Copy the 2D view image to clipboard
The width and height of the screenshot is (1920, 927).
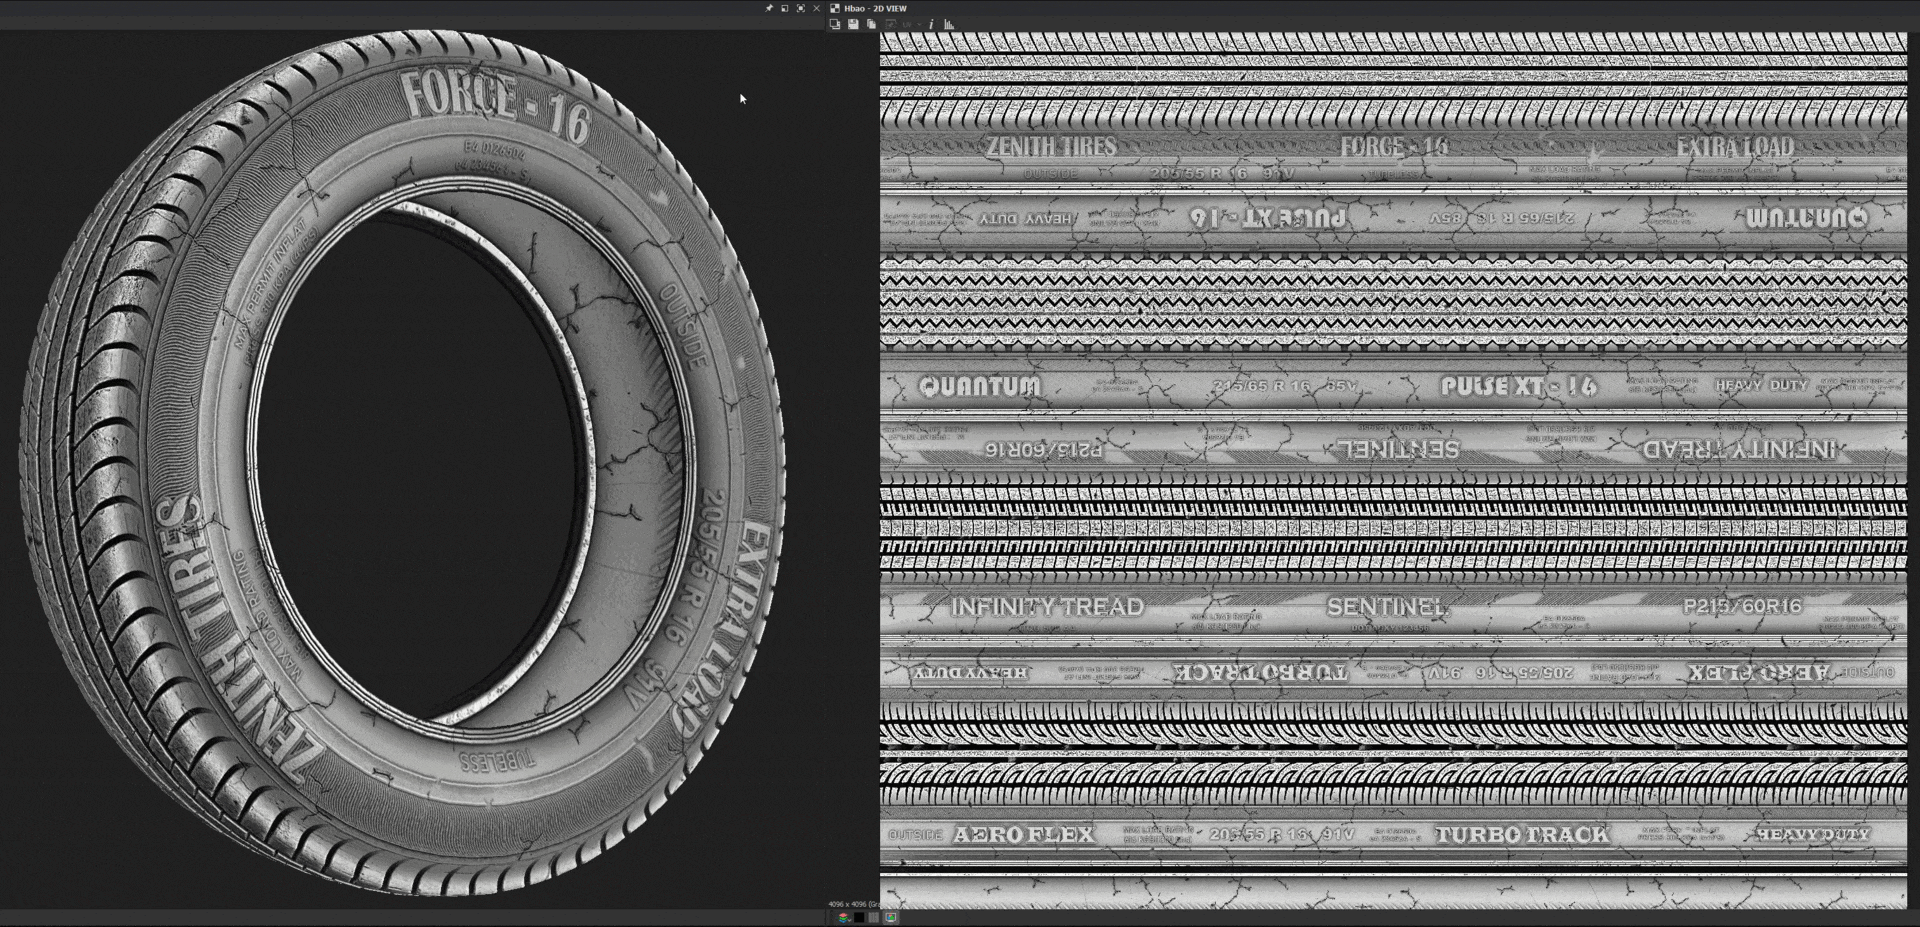(871, 24)
